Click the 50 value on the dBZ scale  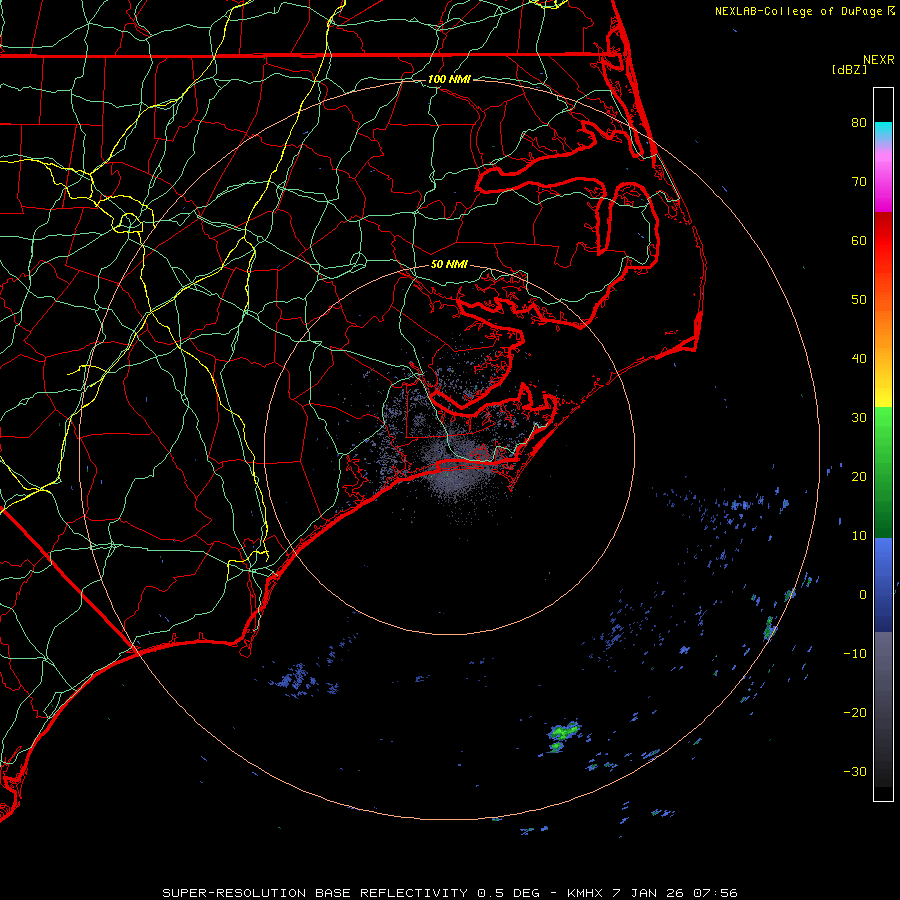(x=859, y=300)
